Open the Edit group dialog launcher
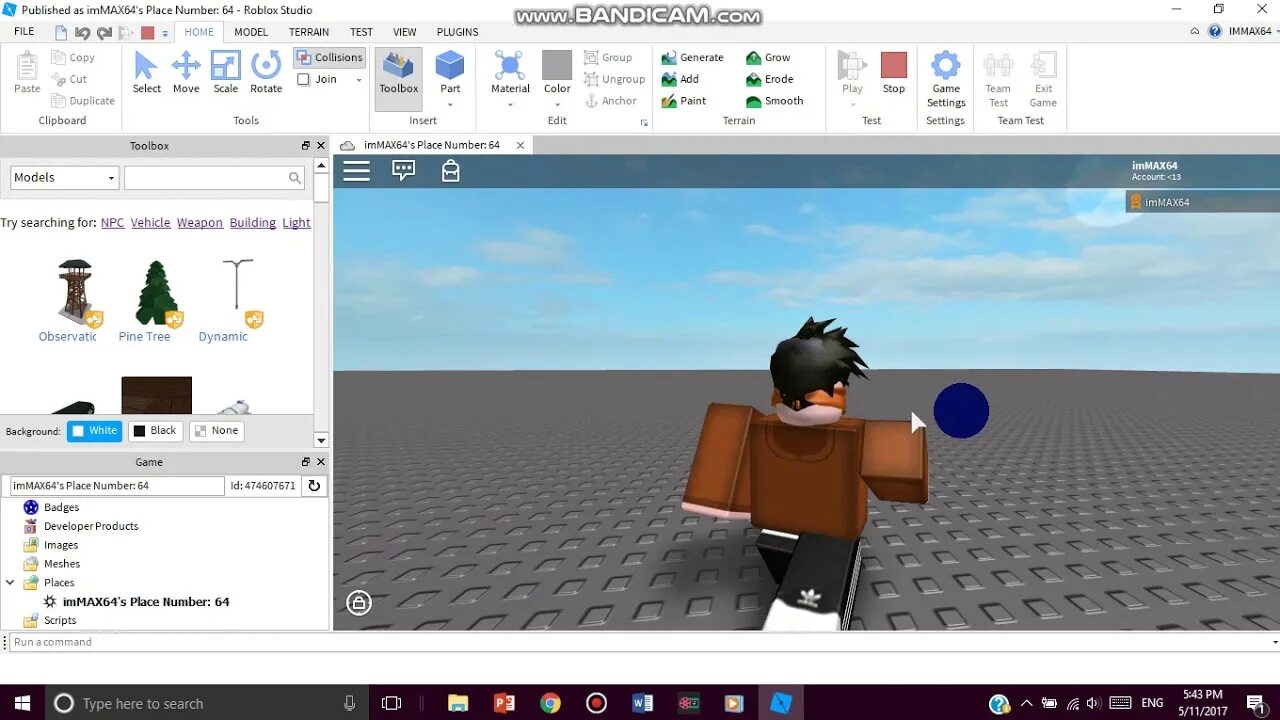This screenshot has width=1280, height=720. coord(644,123)
